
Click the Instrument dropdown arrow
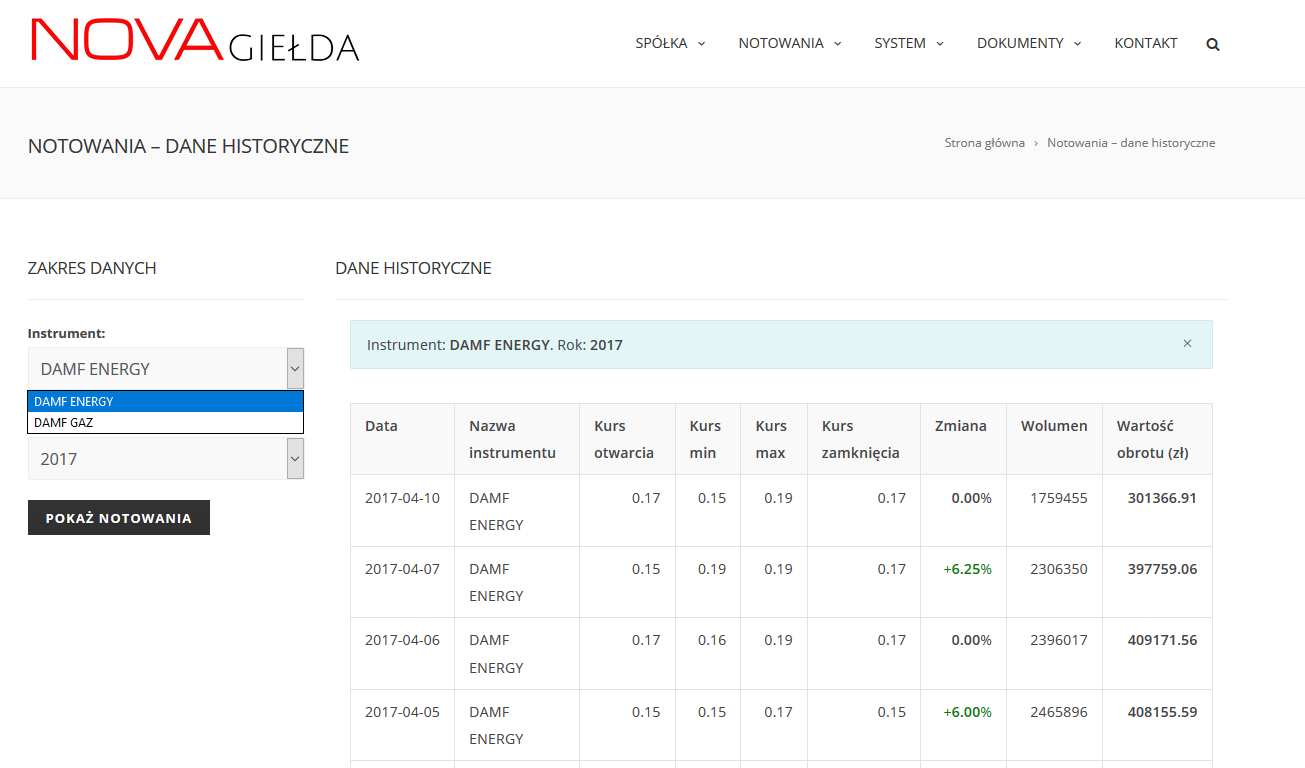[295, 369]
